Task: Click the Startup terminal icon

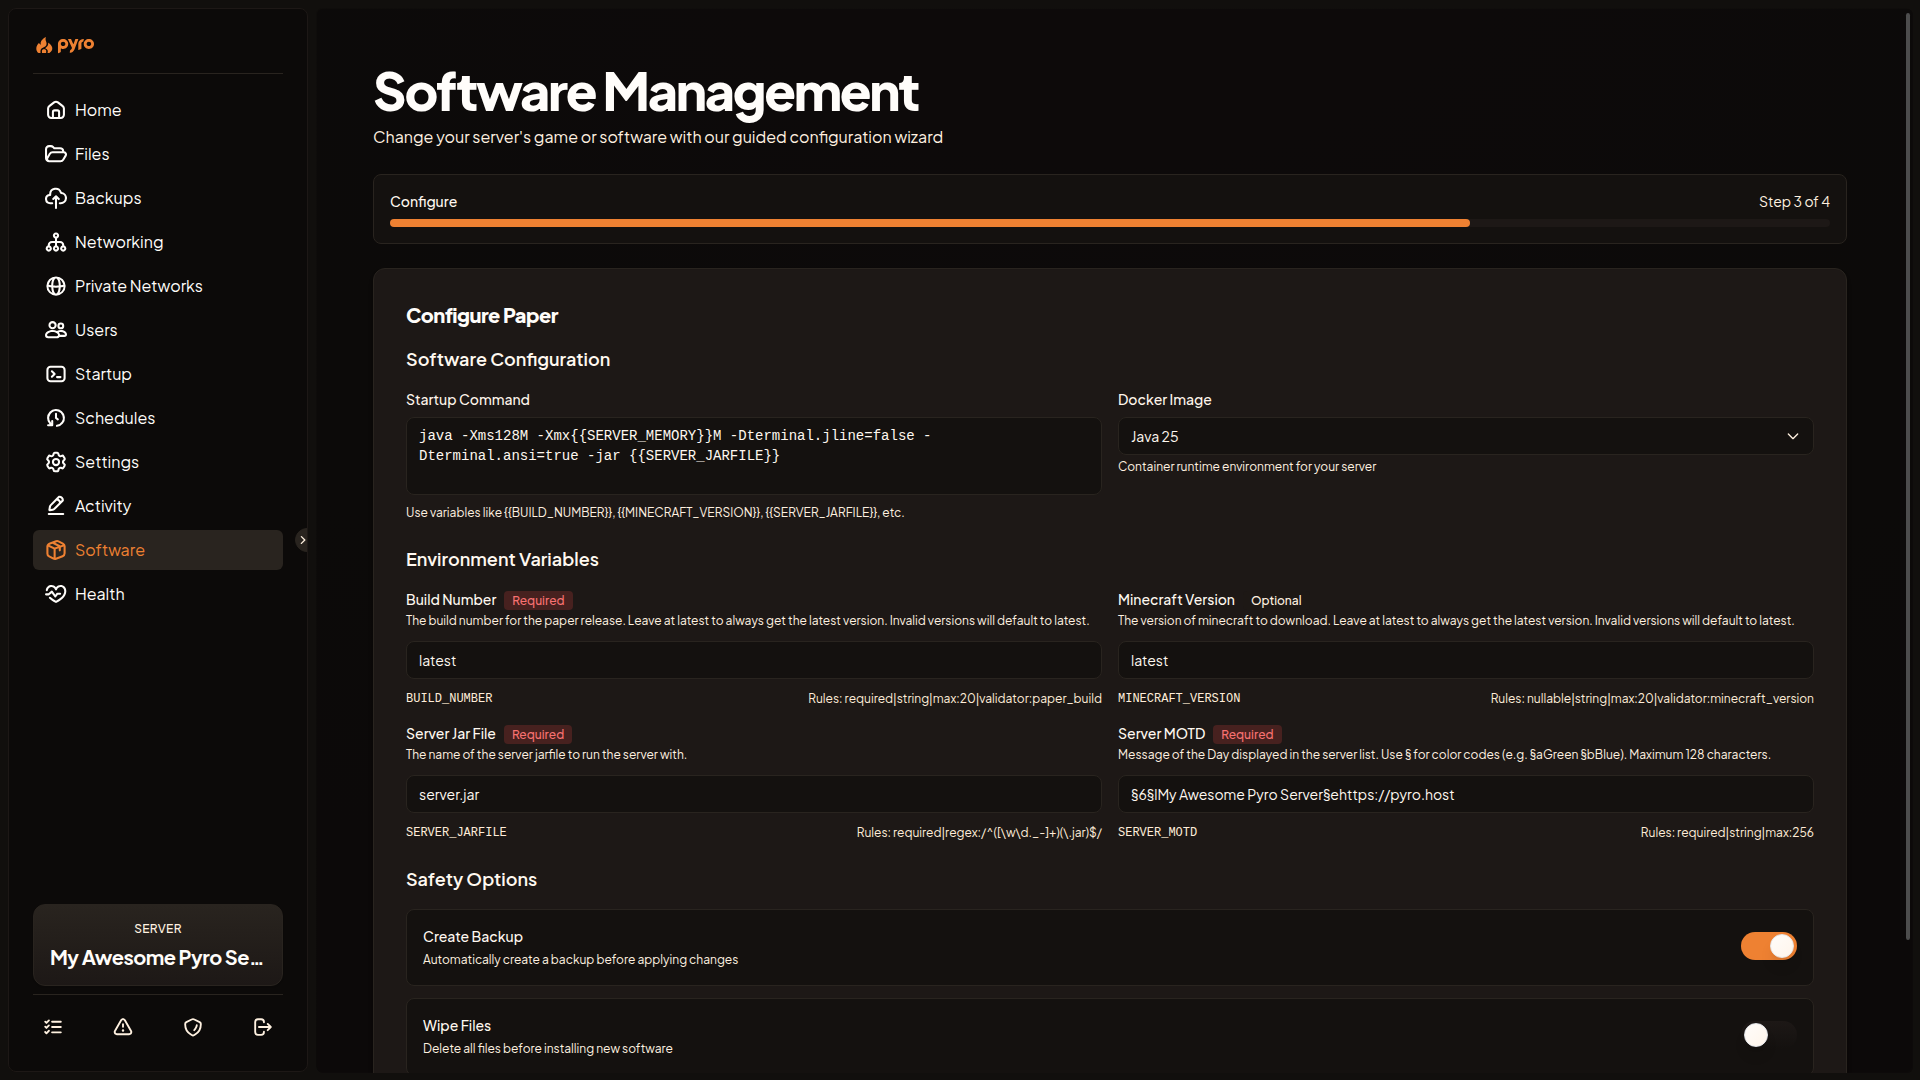Action: 56,374
